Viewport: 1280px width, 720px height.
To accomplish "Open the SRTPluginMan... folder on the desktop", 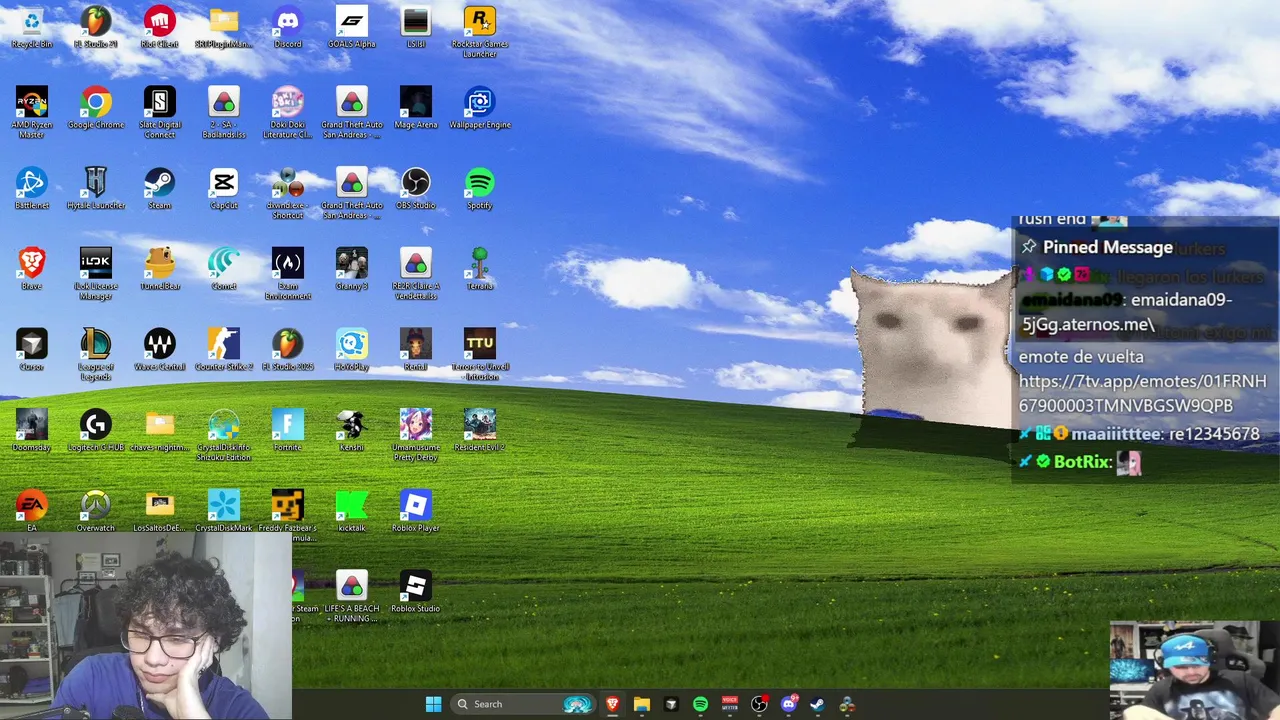I will pos(224,27).
